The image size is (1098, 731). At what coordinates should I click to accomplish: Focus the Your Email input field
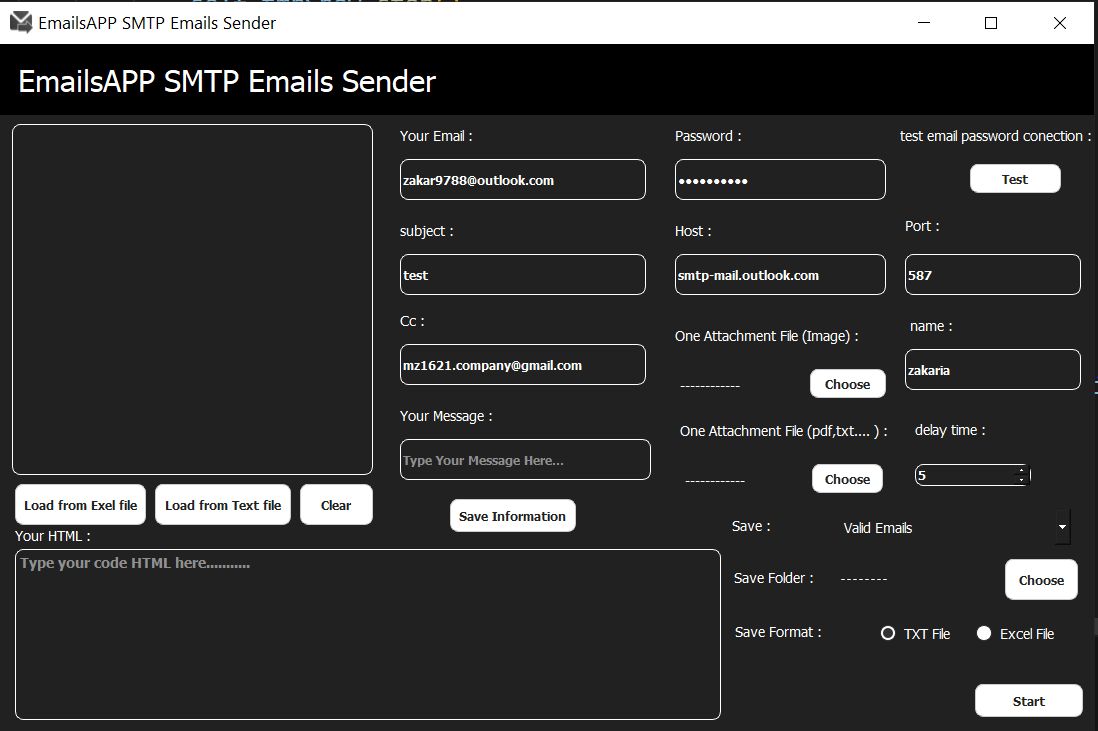(522, 180)
